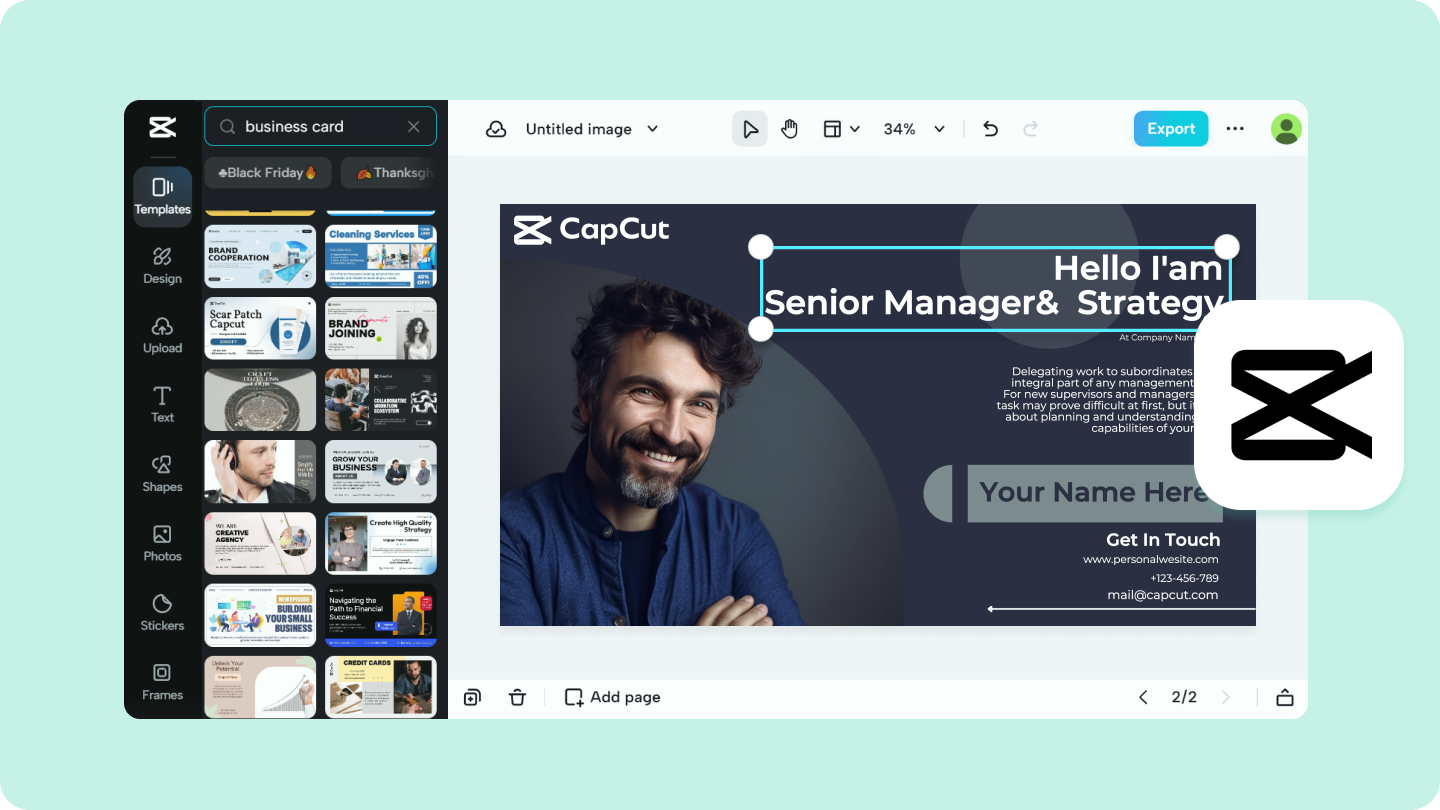Select the hand pan tool
The image size is (1440, 810).
[x=790, y=129]
